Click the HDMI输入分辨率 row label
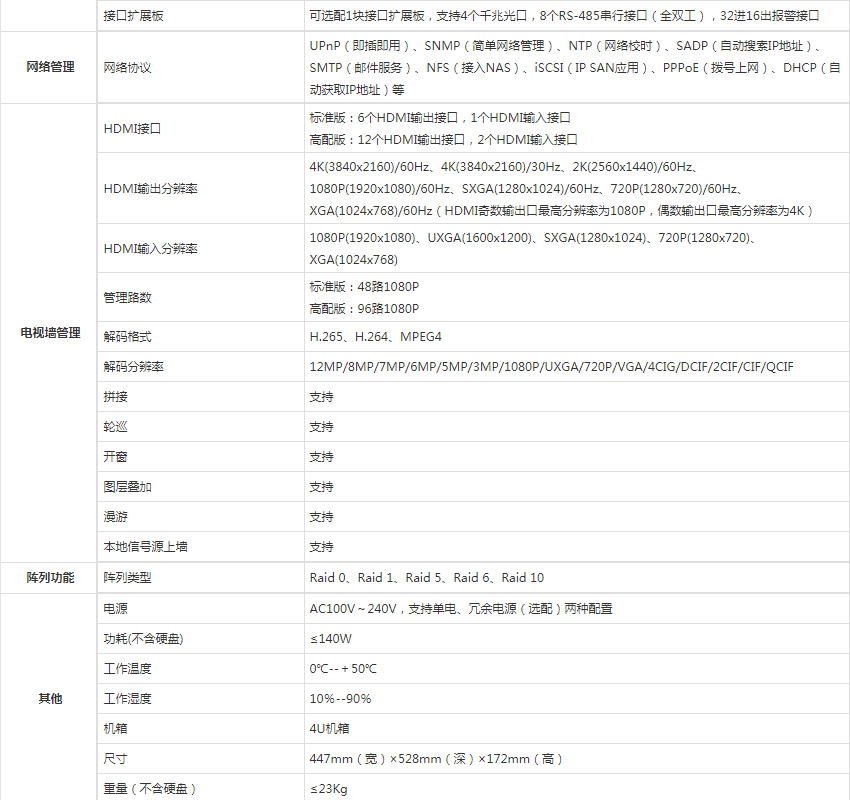Viewport: 850px width, 800px height. [x=150, y=248]
